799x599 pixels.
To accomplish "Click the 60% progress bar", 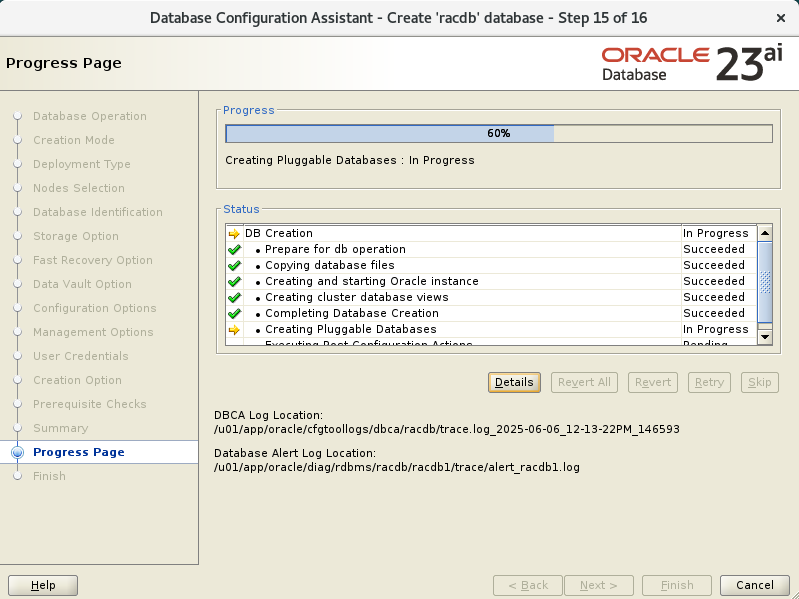I will click(x=499, y=133).
